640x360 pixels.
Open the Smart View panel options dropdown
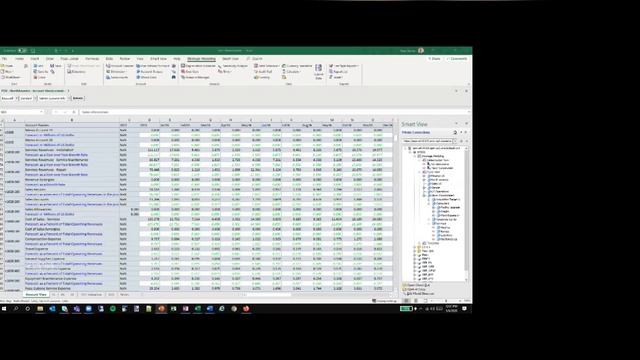pos(456,124)
